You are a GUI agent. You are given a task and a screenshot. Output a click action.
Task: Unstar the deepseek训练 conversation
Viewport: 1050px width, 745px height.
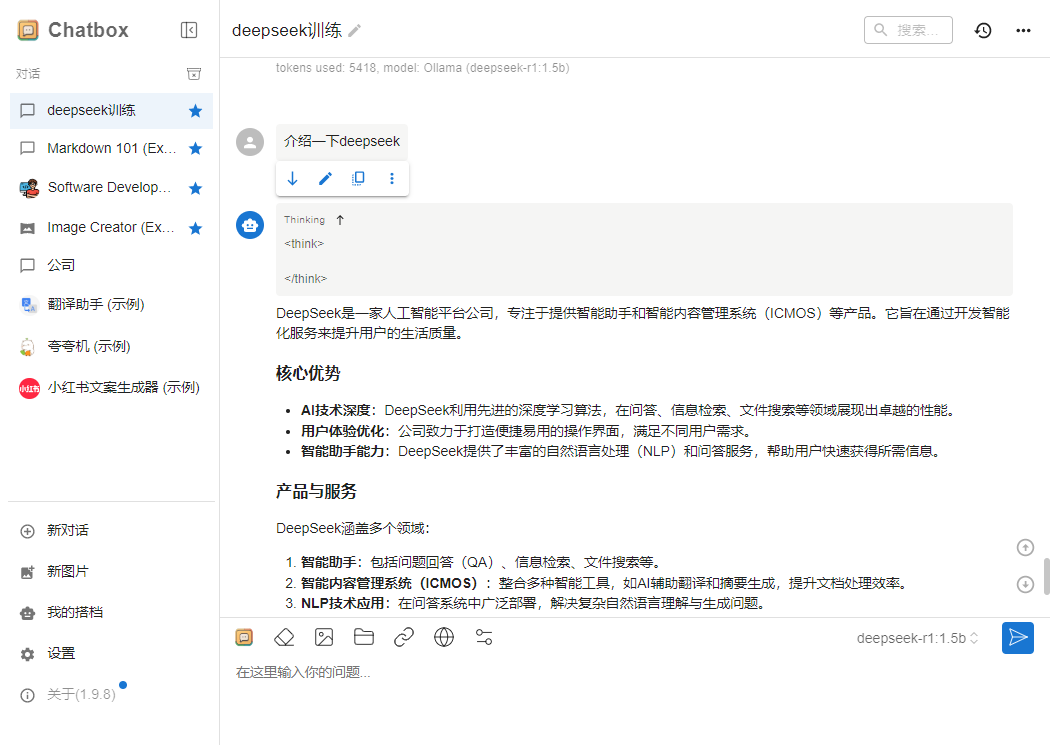[196, 110]
